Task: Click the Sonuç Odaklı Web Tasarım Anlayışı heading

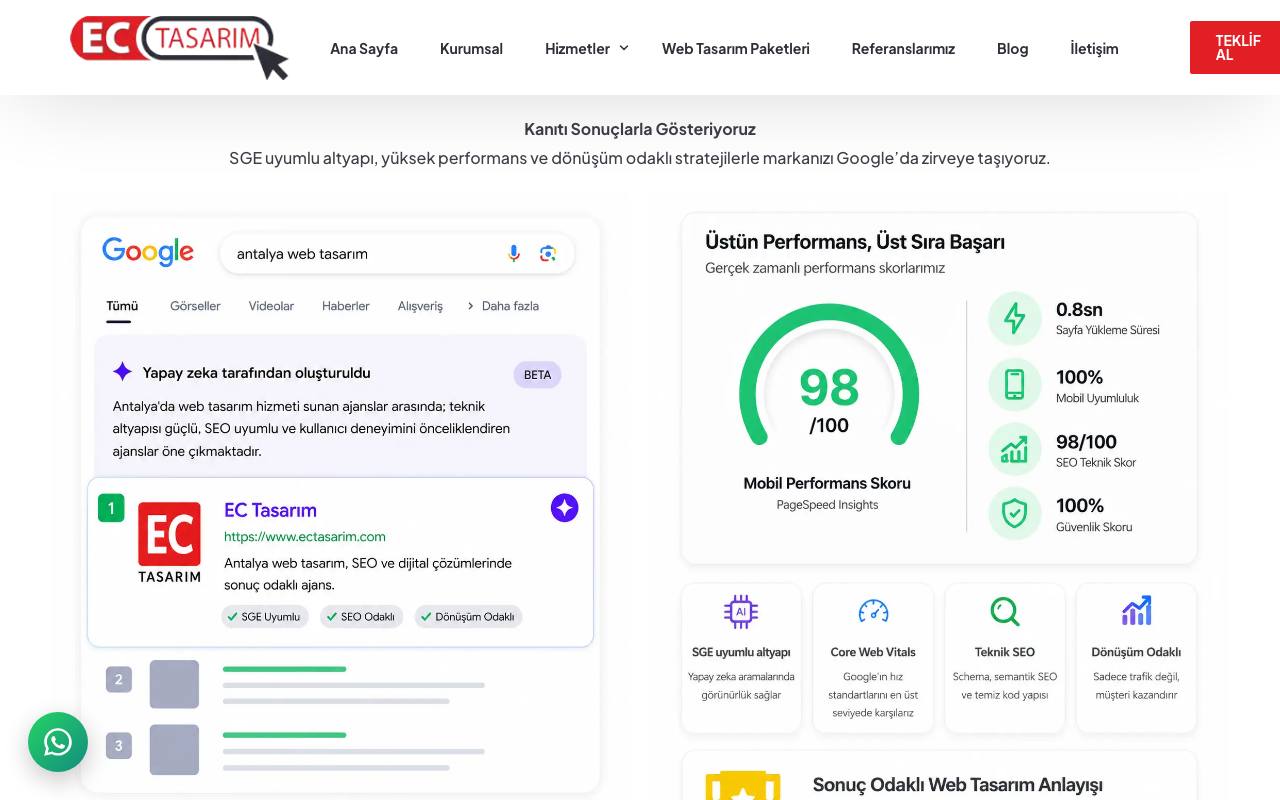Action: [957, 785]
